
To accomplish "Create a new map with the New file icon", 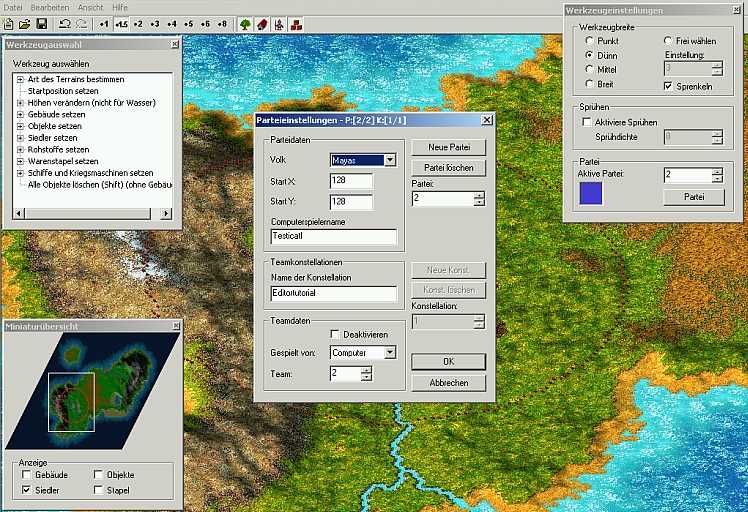I will point(8,24).
